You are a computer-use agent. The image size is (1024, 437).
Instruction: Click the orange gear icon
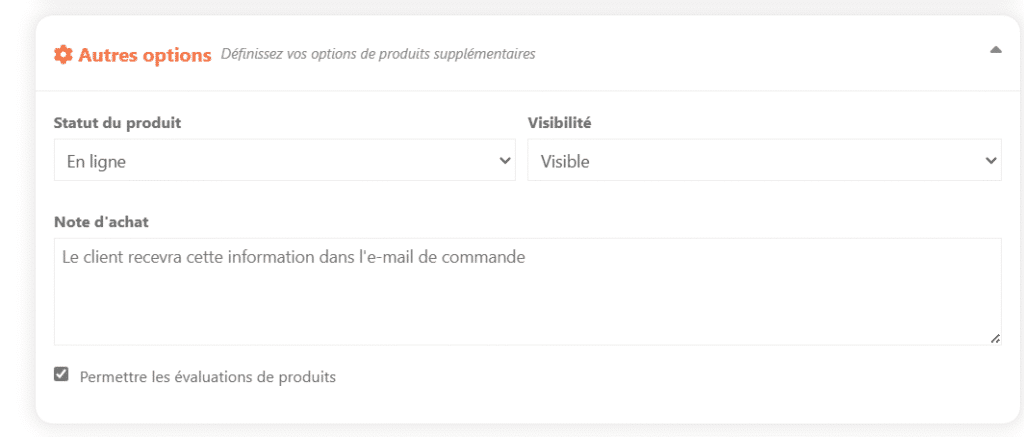63,54
